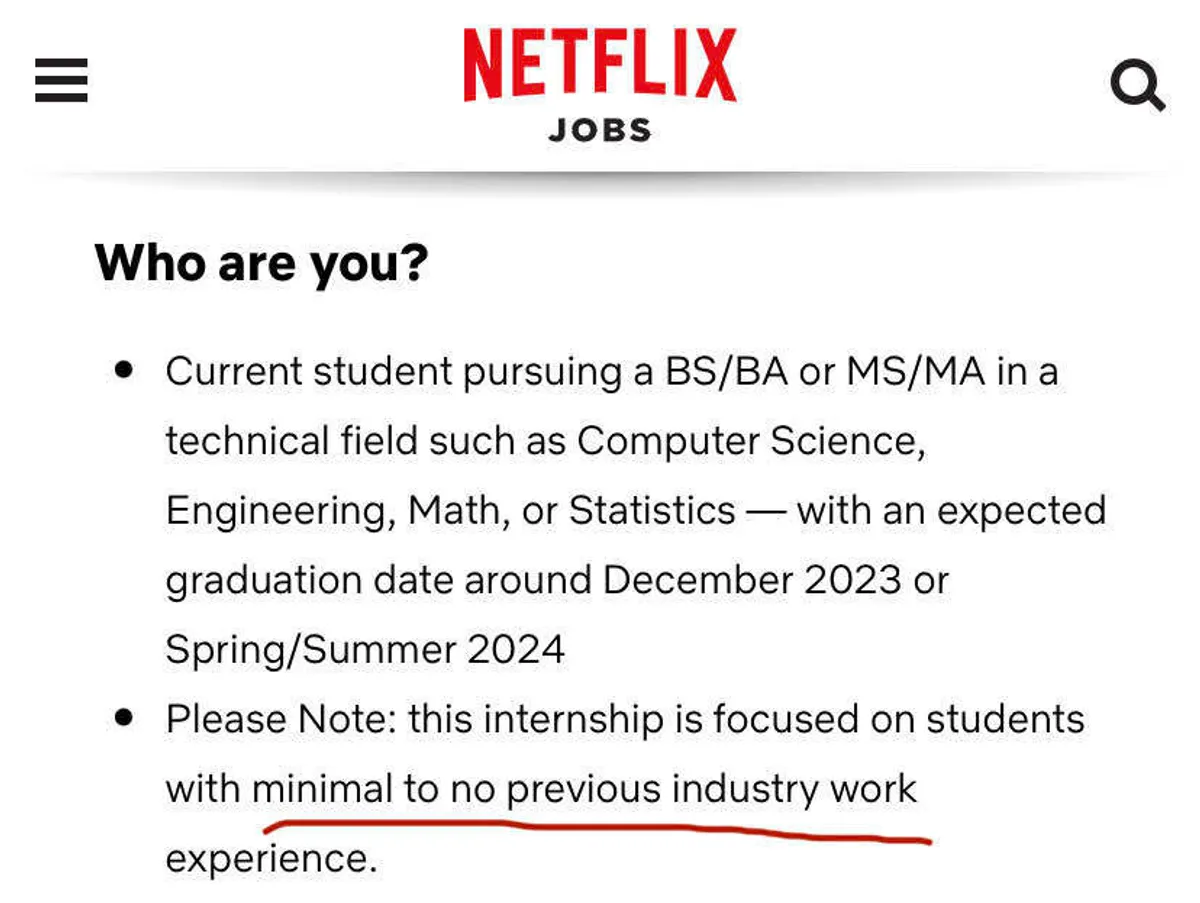Click the words "Current student"
The height and width of the screenshot is (903, 1200).
(309, 372)
